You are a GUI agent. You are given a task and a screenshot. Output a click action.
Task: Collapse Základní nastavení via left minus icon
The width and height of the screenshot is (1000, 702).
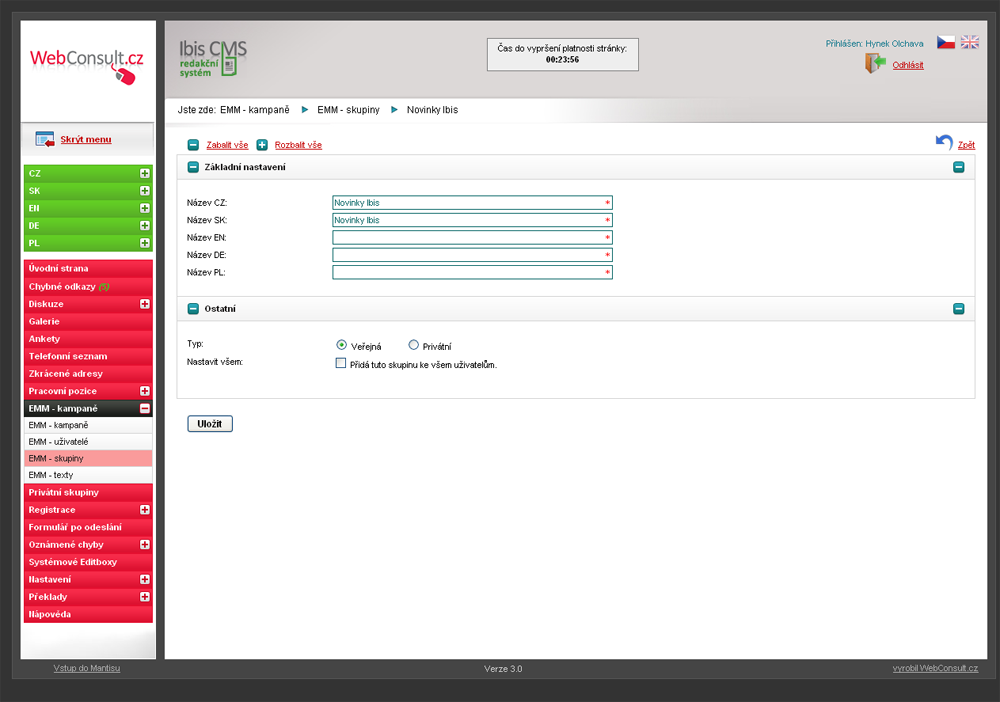pos(193,167)
